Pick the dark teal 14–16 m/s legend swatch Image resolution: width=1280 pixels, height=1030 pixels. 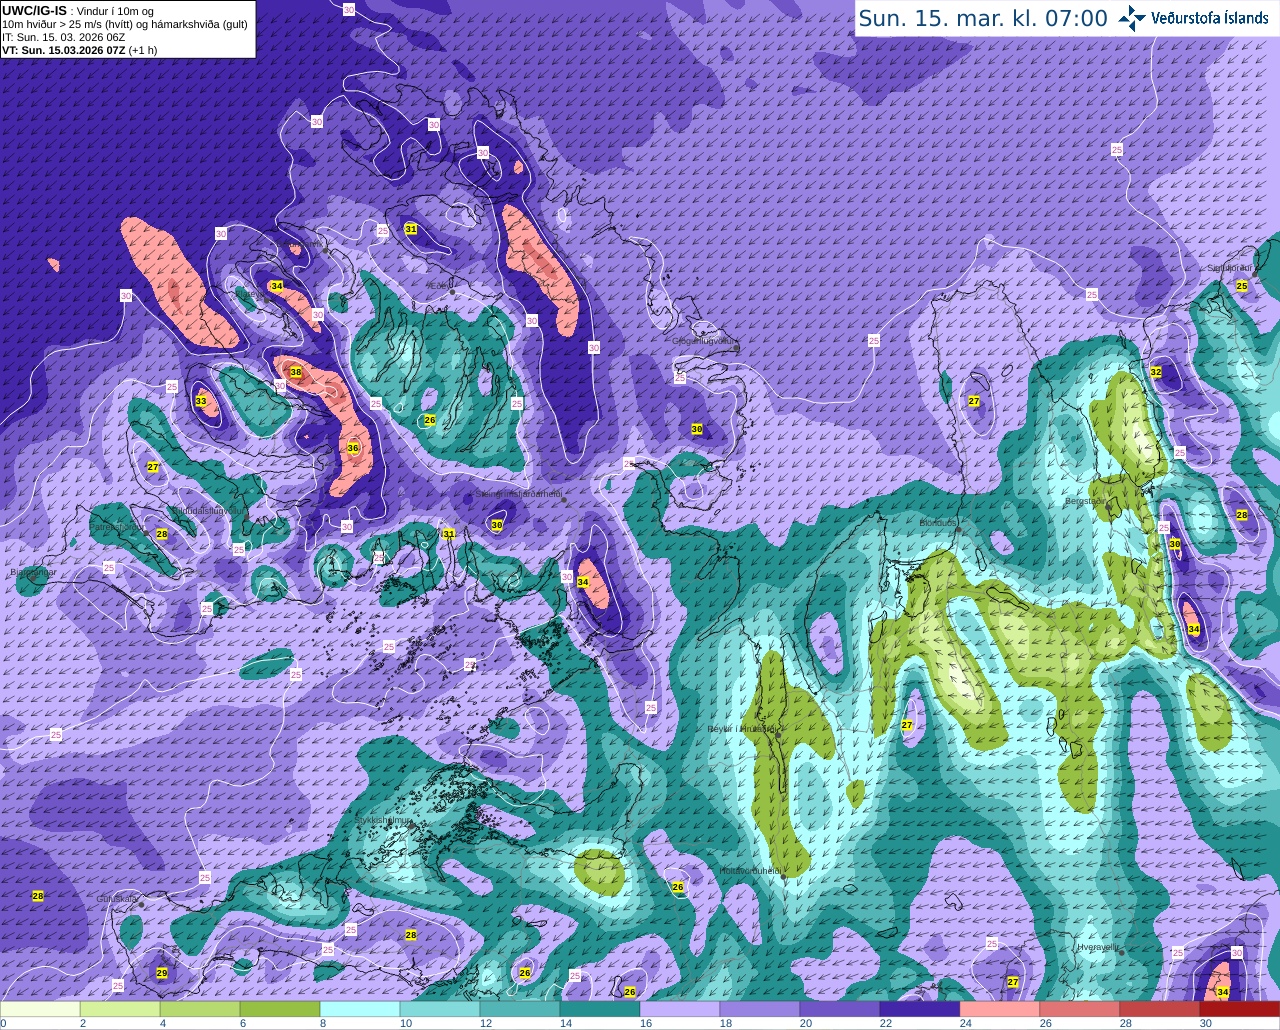point(600,1009)
